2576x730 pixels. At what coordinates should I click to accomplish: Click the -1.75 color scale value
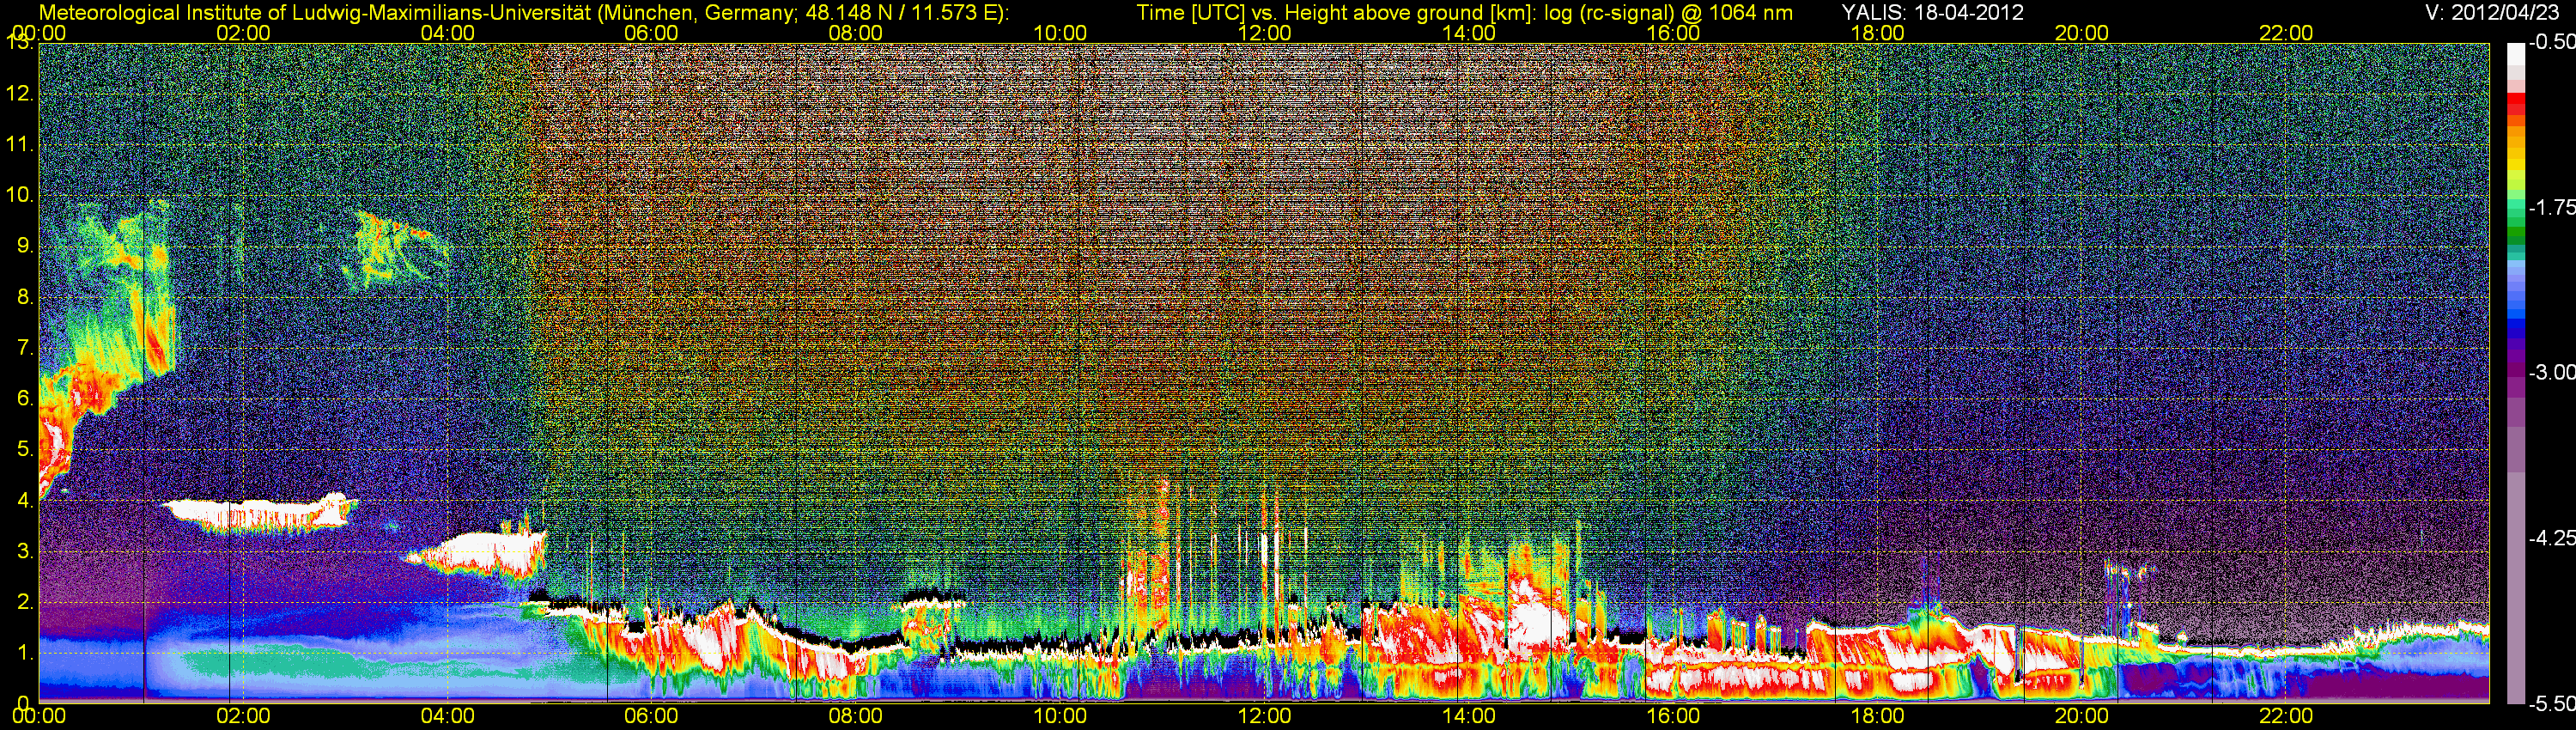pos(2551,207)
